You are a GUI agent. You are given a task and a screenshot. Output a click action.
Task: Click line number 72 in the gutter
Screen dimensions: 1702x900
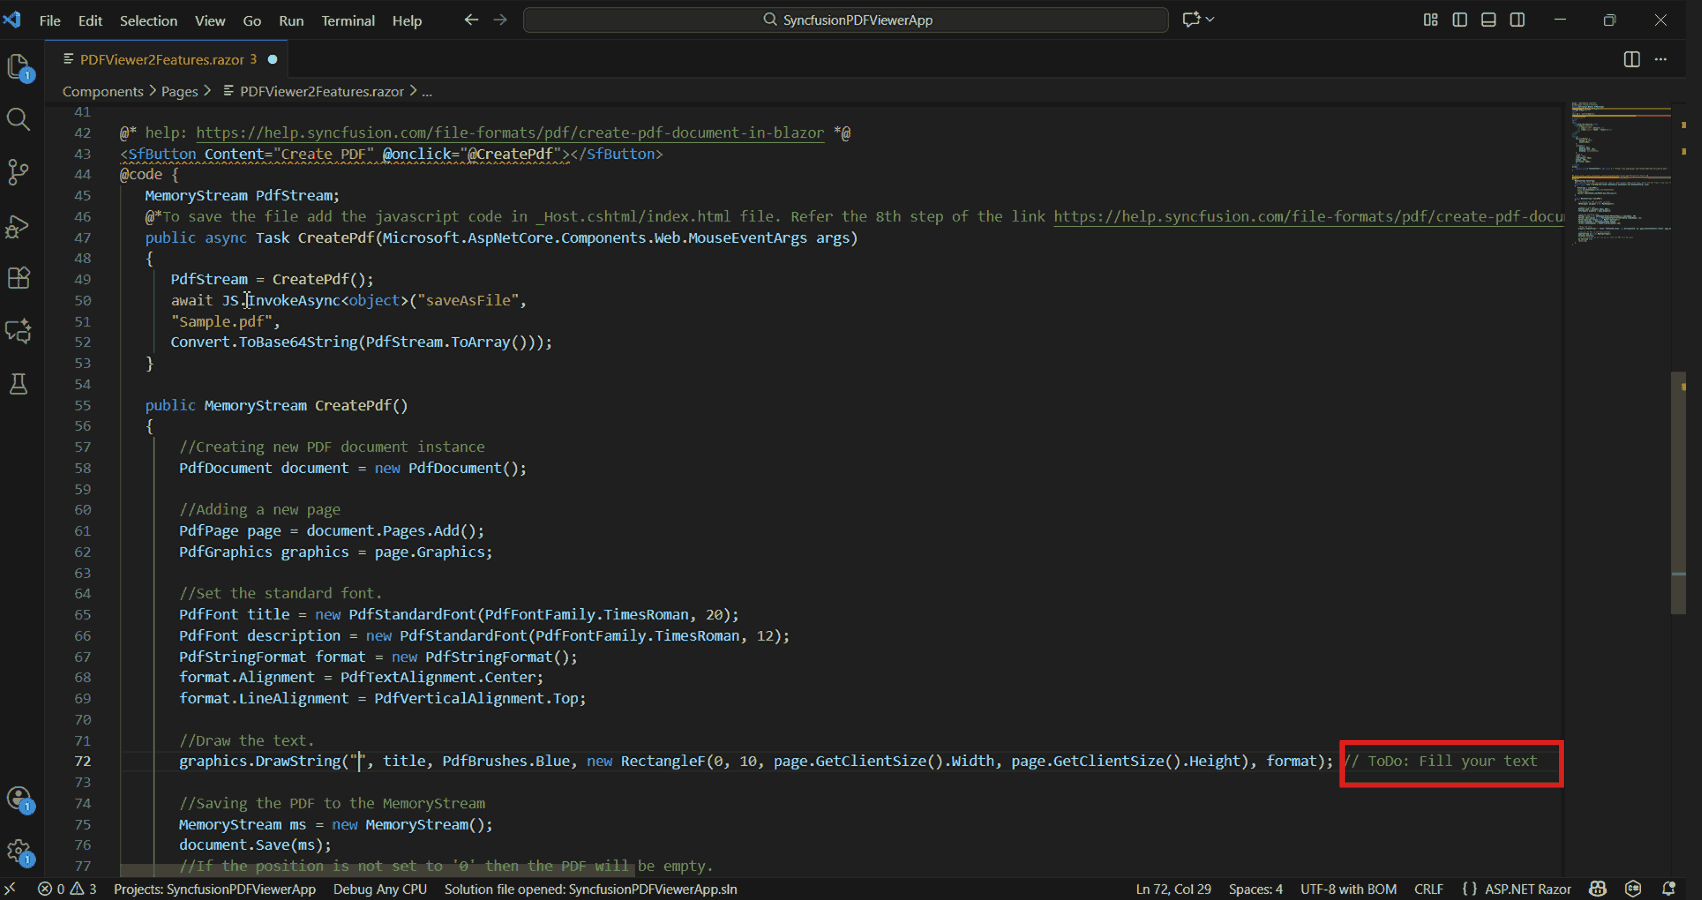coord(82,762)
